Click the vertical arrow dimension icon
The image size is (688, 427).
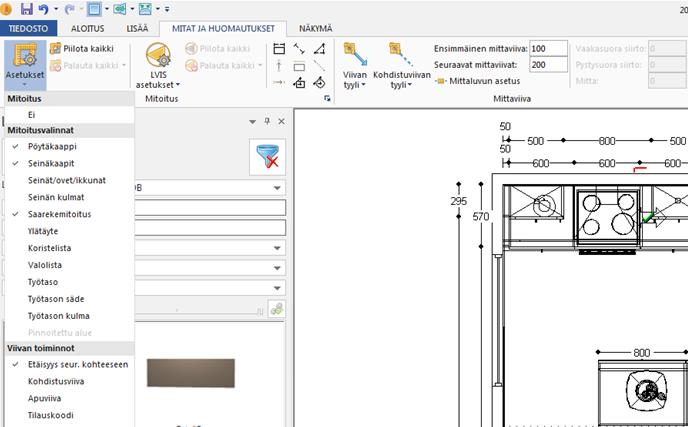(279, 66)
